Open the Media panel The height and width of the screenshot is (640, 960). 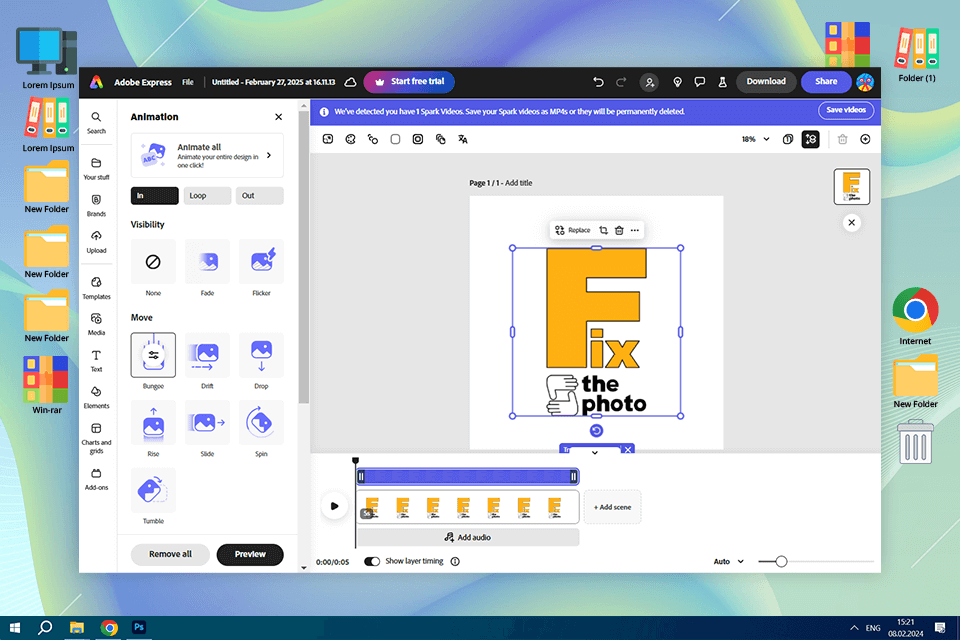[96, 325]
